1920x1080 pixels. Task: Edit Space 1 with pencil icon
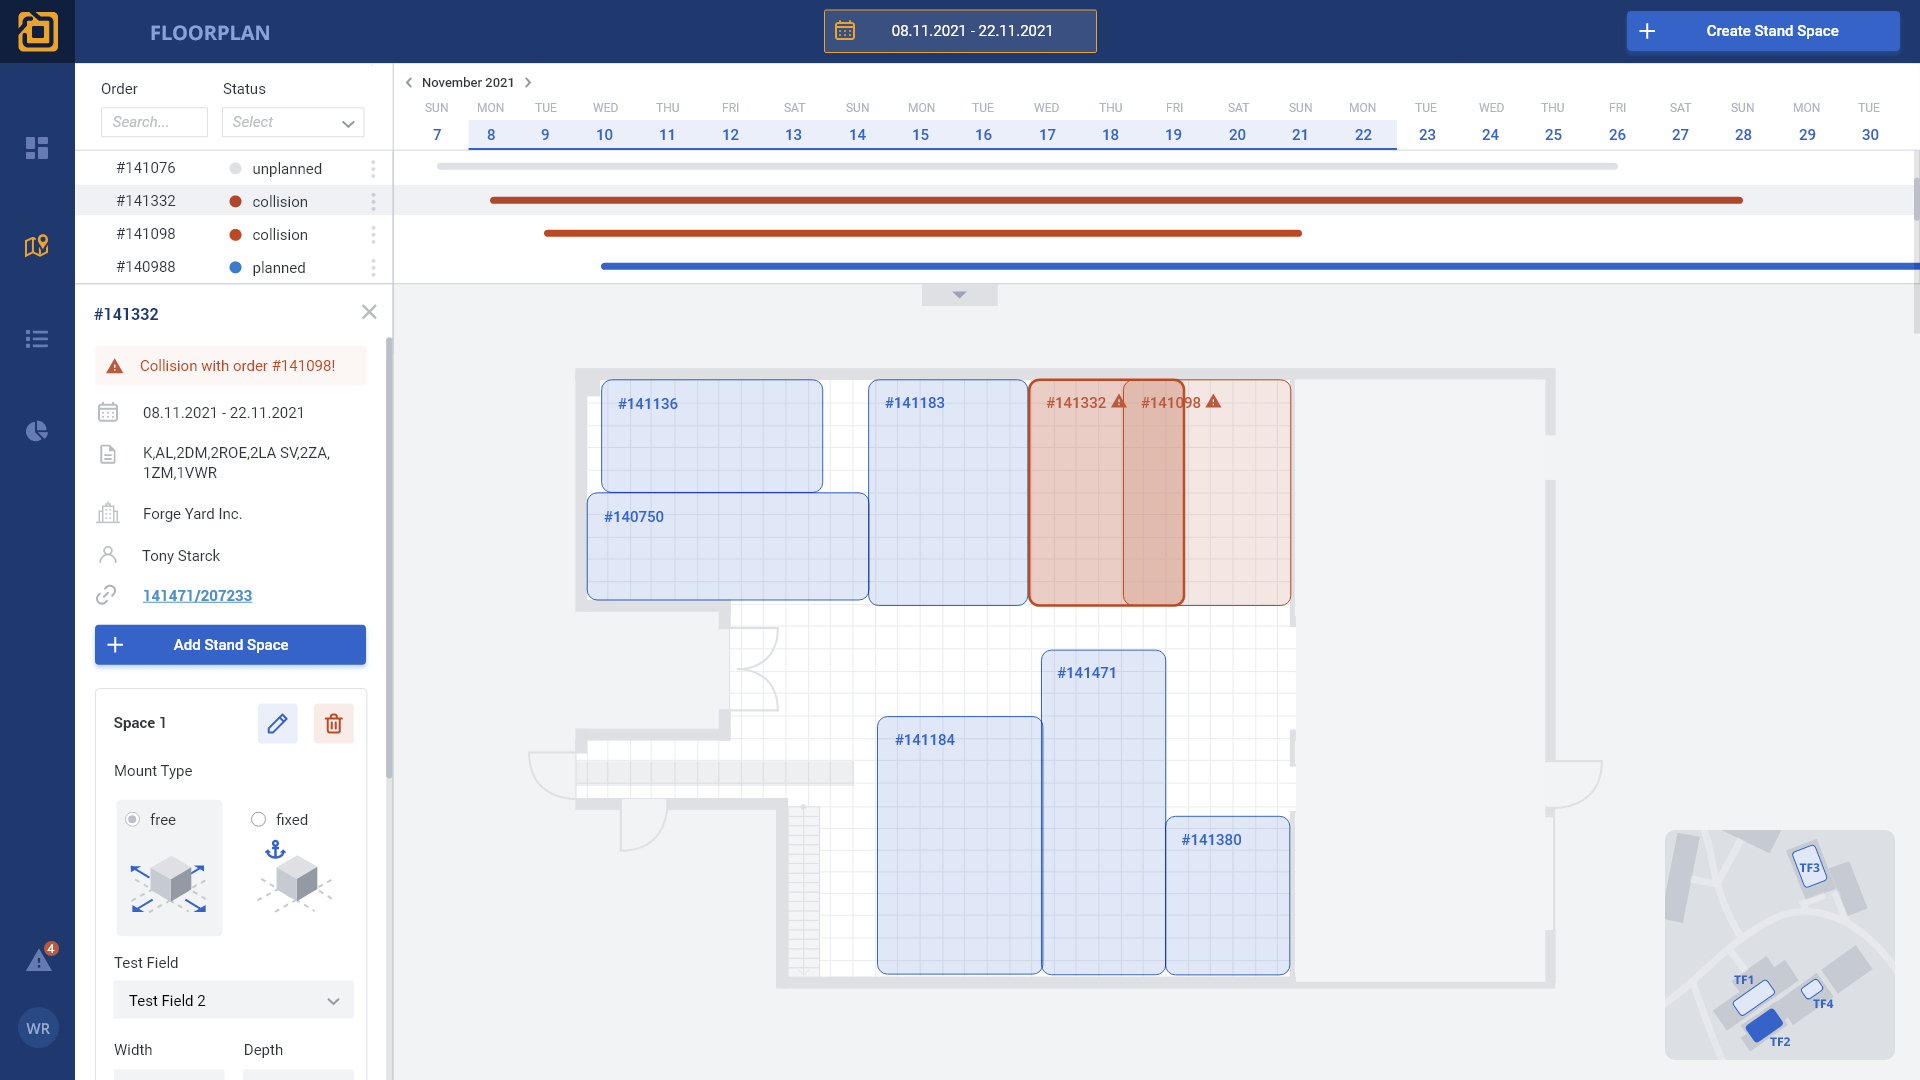[277, 723]
